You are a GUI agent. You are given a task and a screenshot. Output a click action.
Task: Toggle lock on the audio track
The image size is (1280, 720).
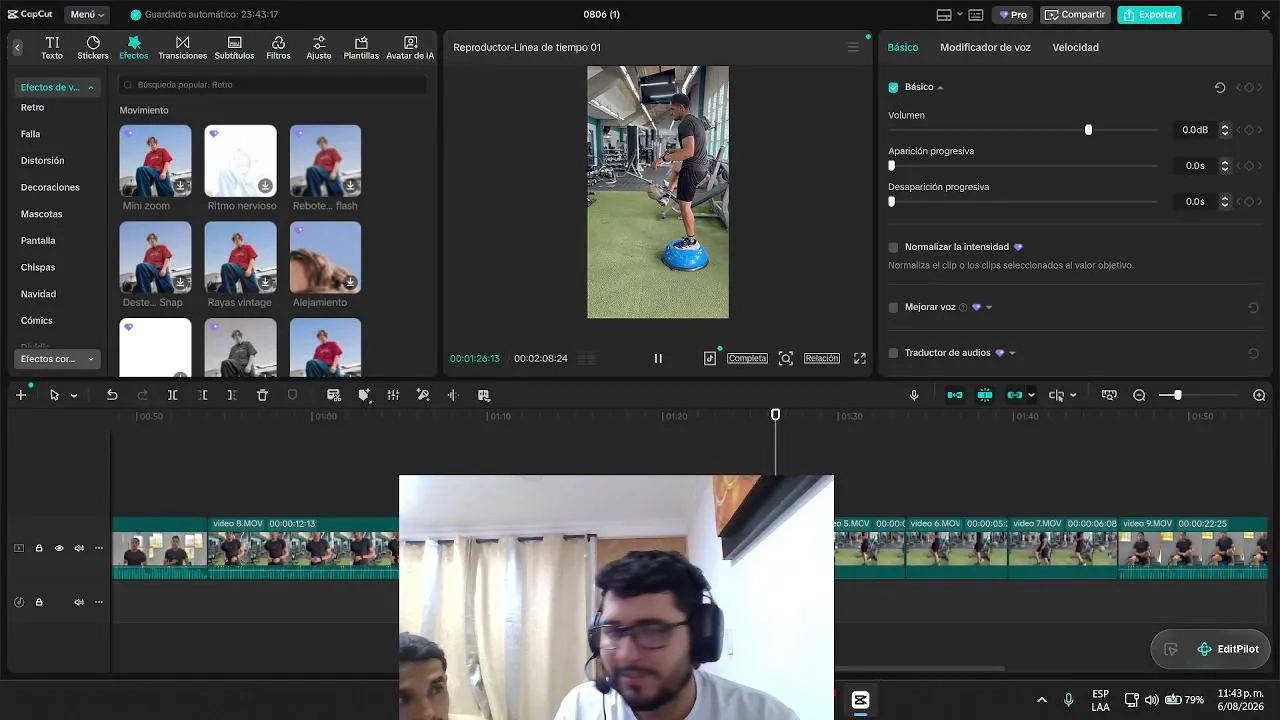39,602
